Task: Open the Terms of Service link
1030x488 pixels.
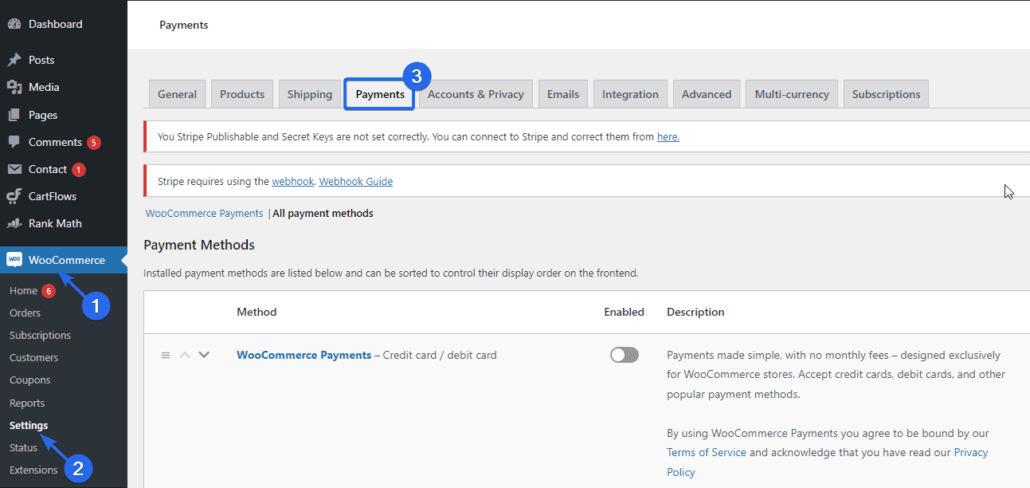Action: pyautogui.click(x=706, y=453)
